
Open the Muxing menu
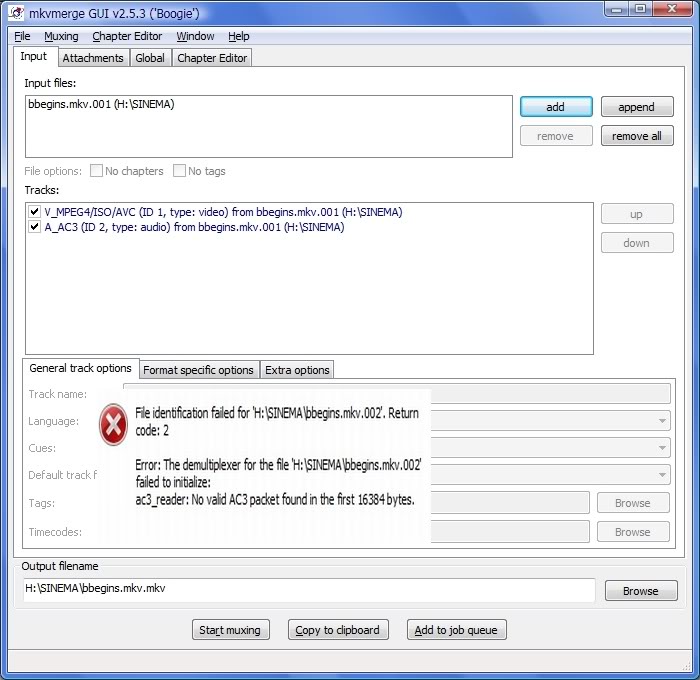point(61,36)
